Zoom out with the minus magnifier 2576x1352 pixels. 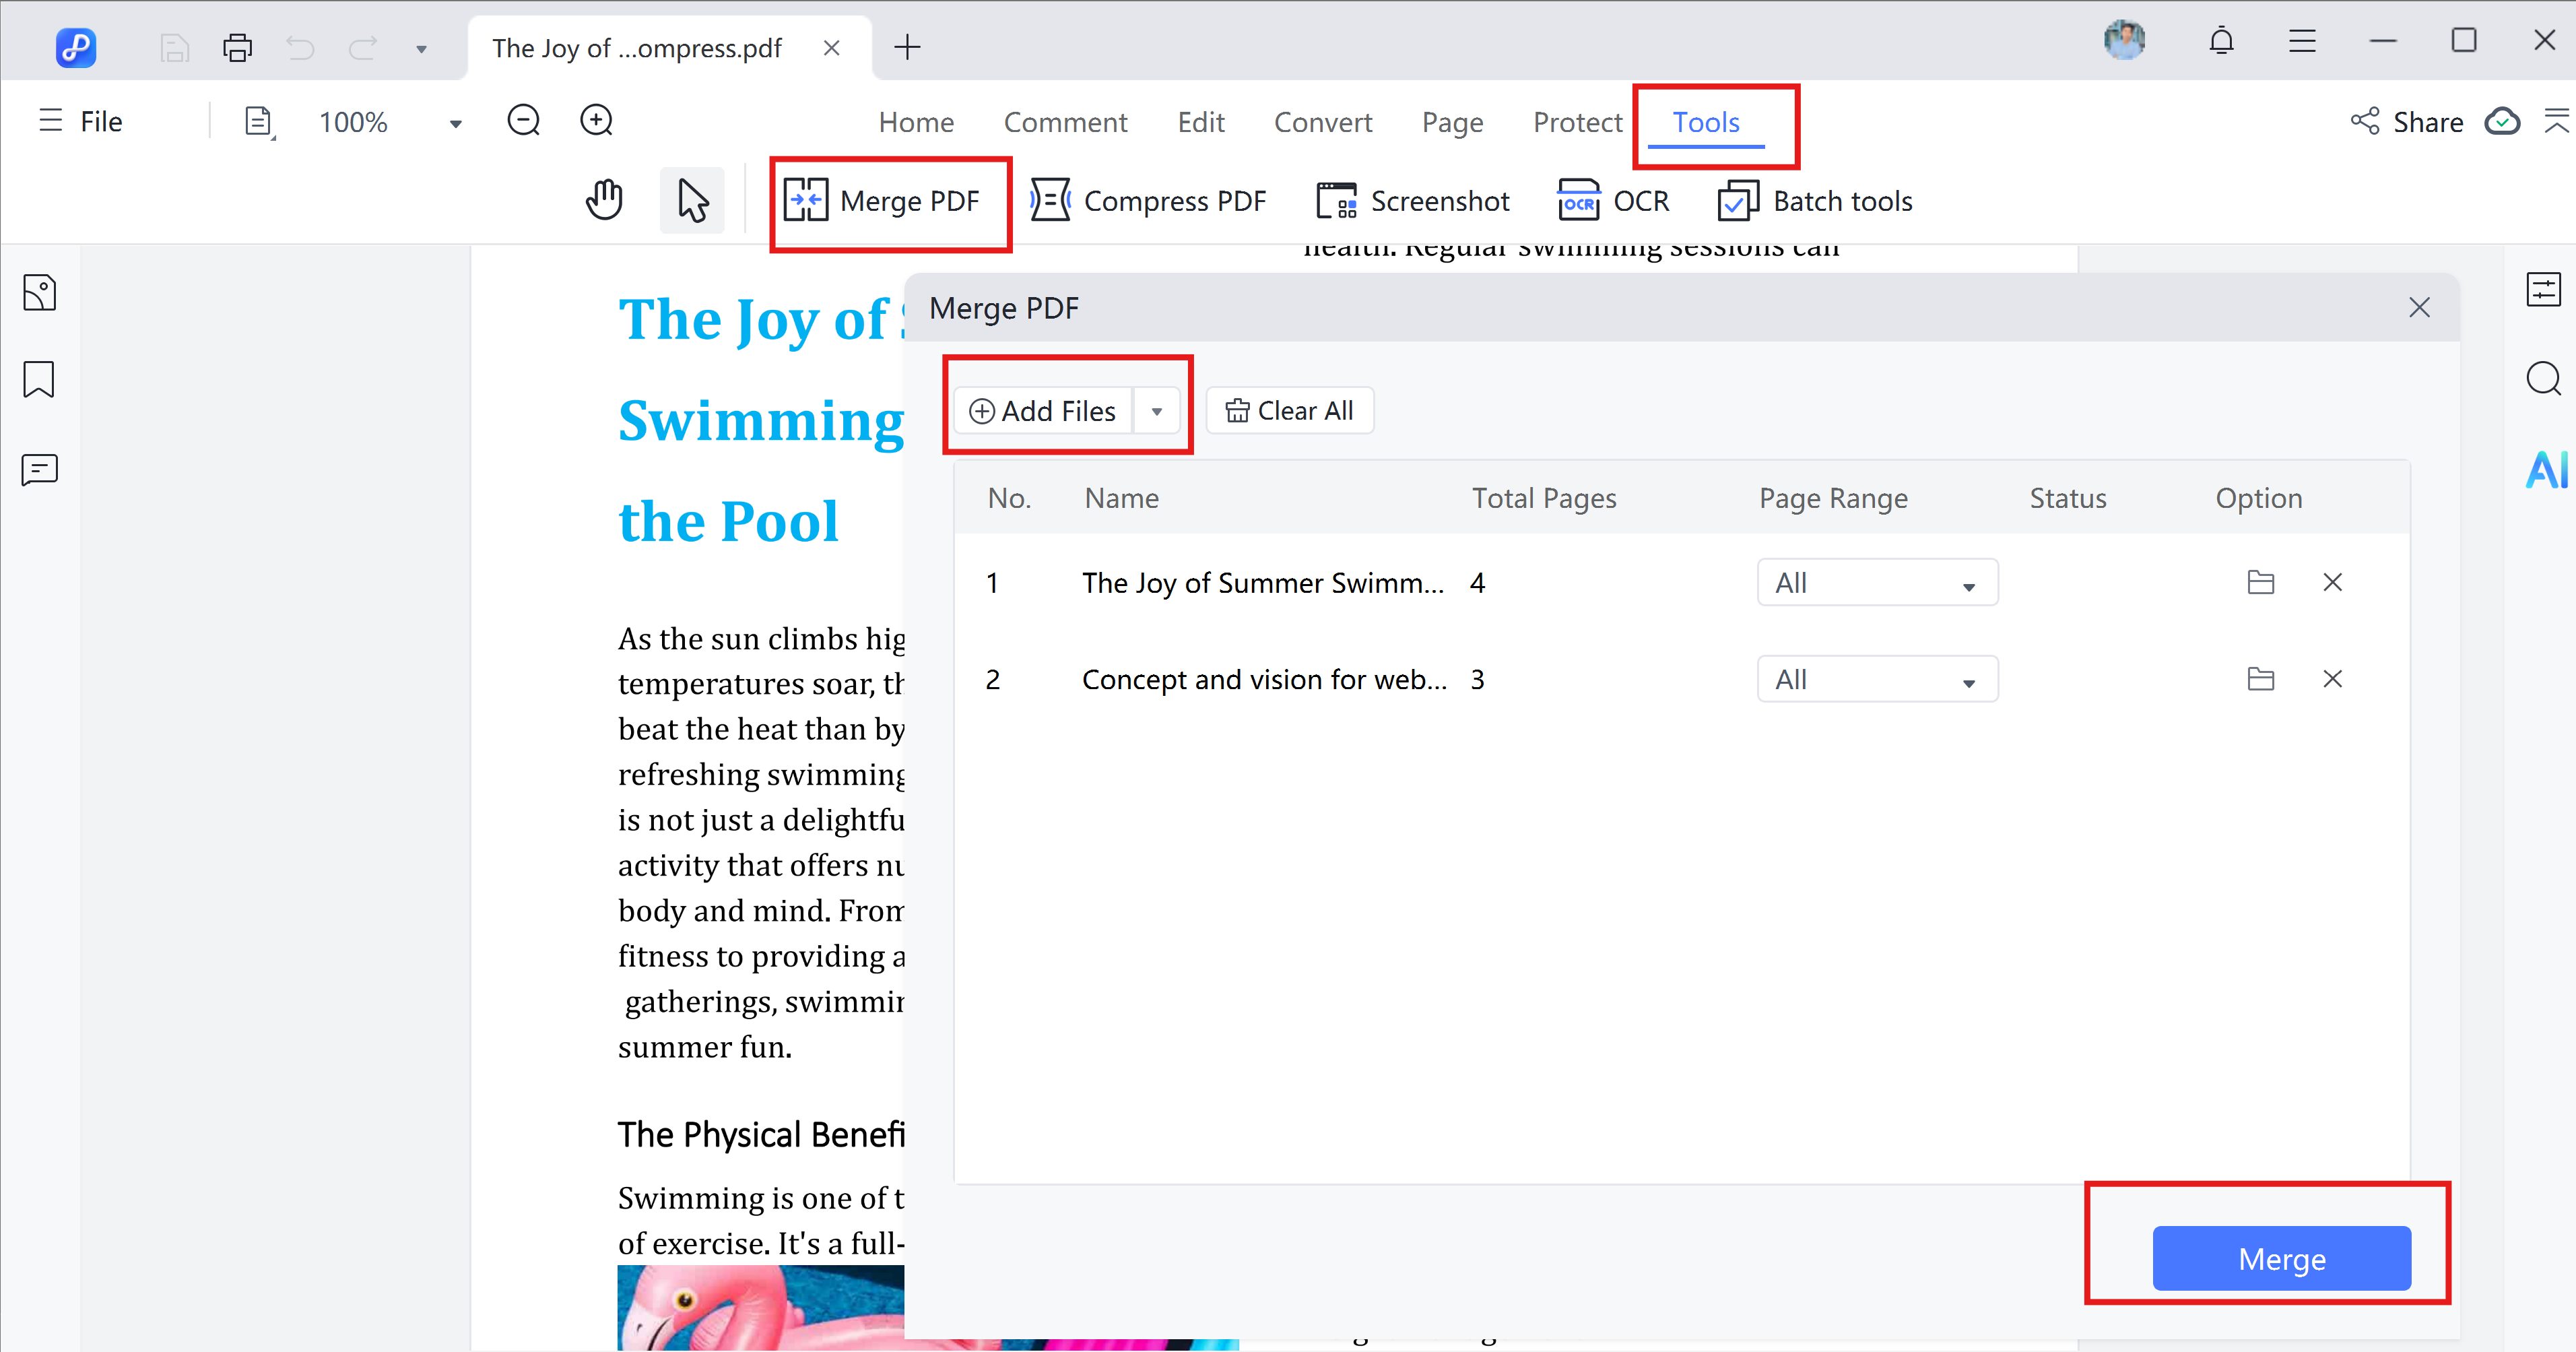(x=523, y=121)
